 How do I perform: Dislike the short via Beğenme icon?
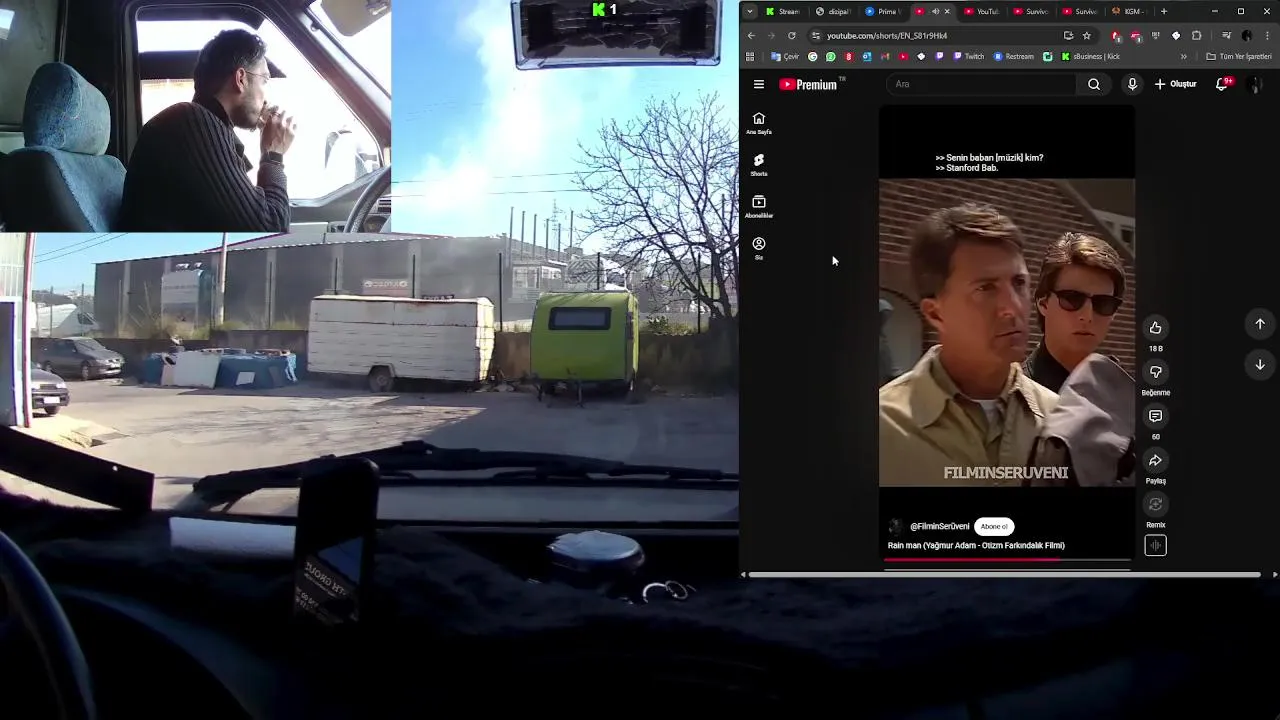tap(1155, 372)
